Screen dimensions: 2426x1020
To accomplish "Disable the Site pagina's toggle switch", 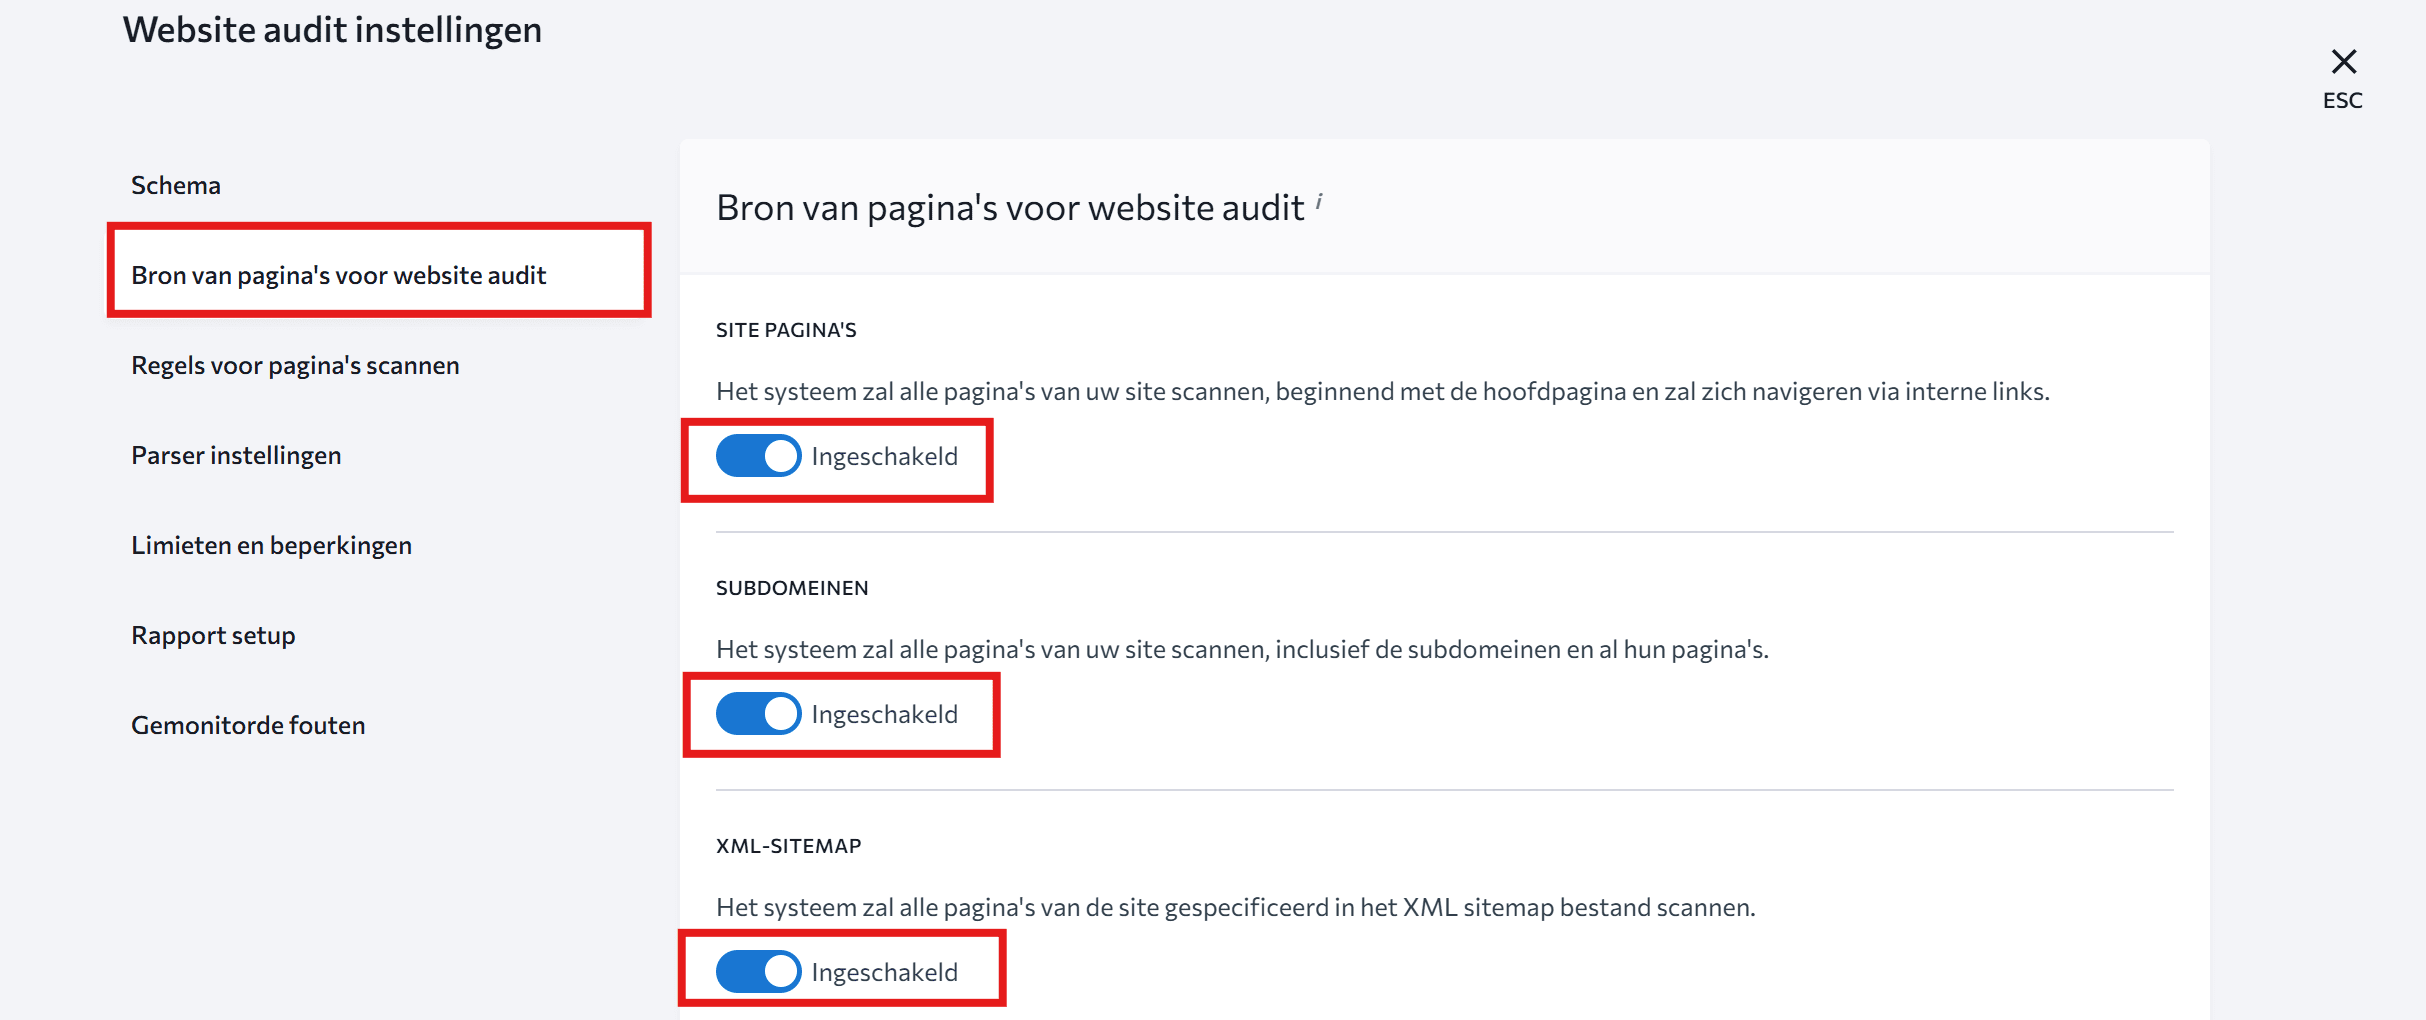I will tap(758, 456).
